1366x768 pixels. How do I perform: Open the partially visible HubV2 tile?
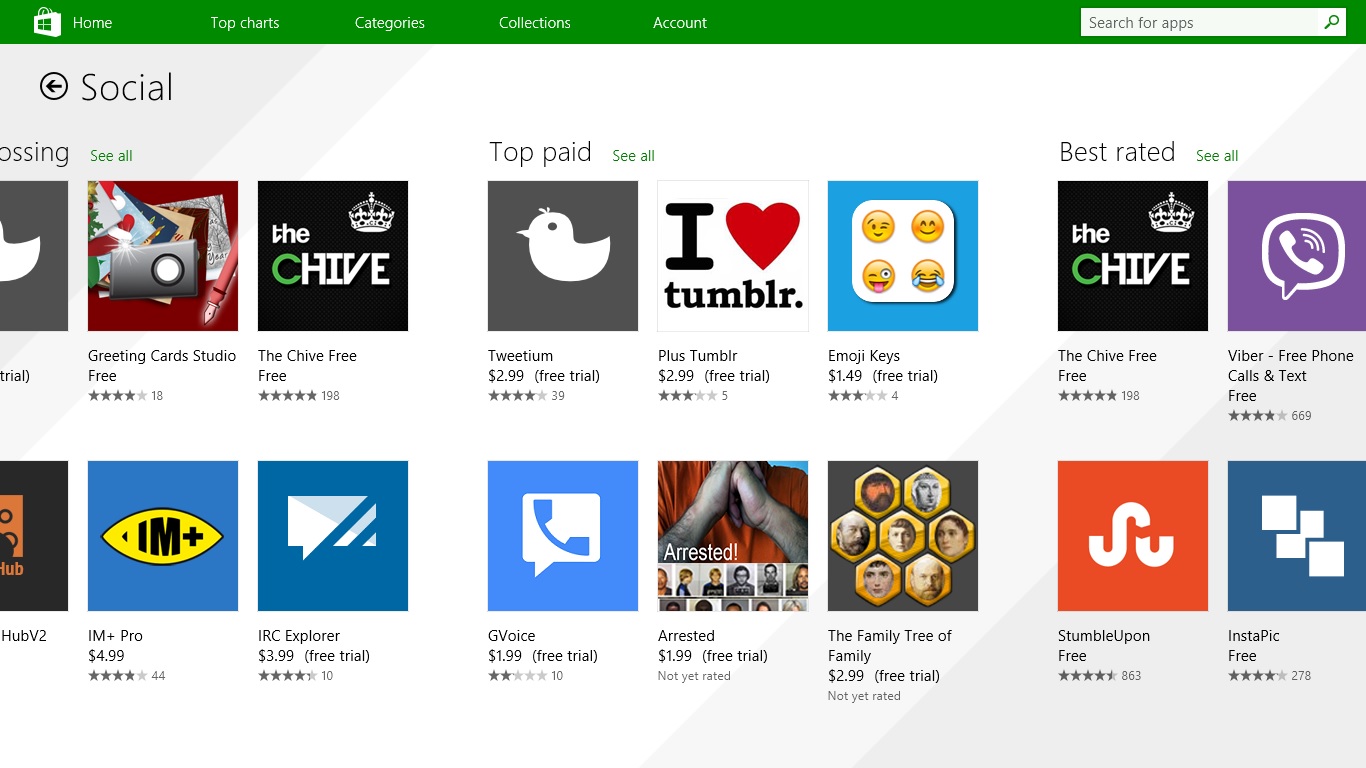34,536
